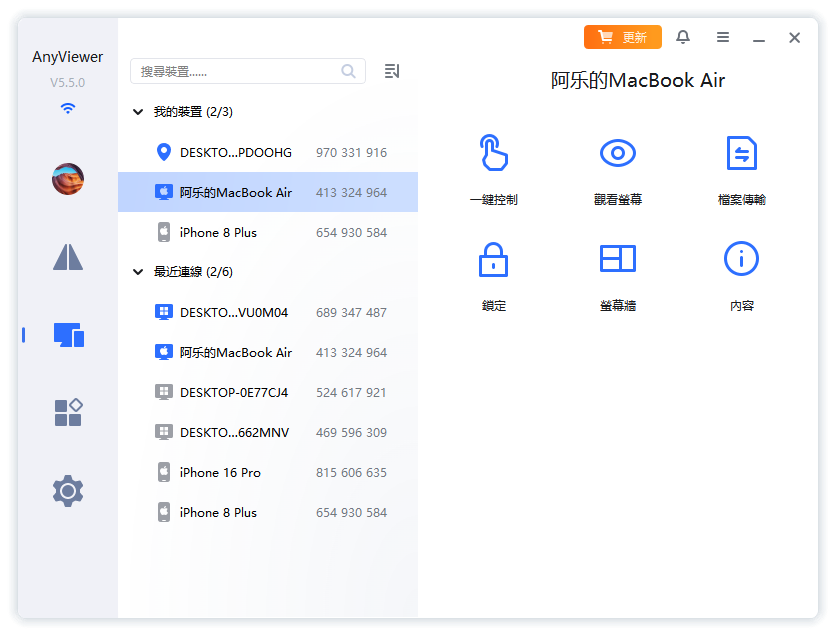Click the 觀看螢幕 view screen eye icon

tap(617, 153)
